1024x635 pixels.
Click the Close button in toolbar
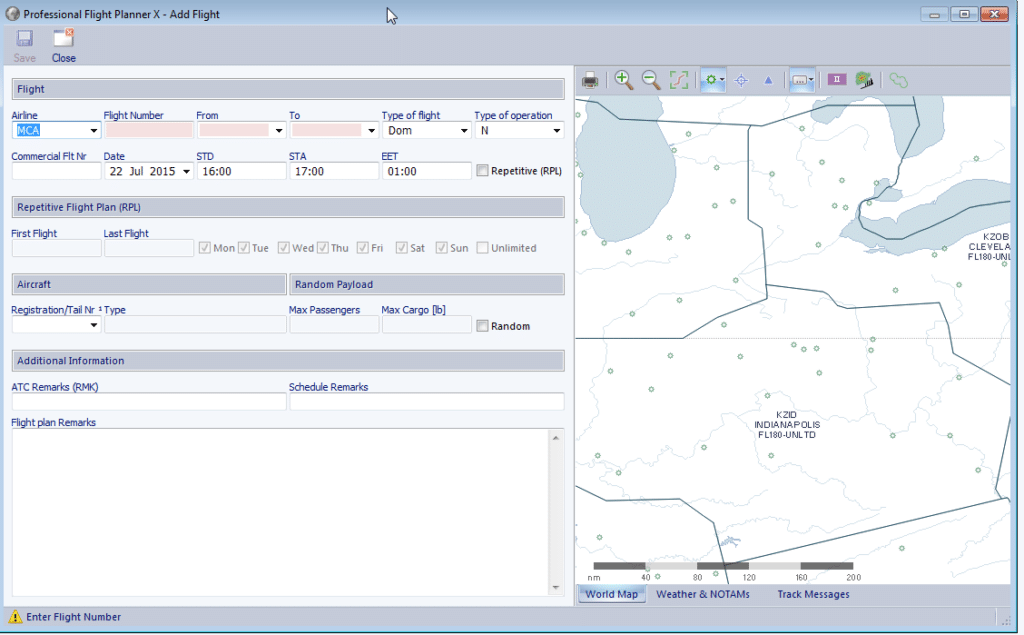click(63, 44)
